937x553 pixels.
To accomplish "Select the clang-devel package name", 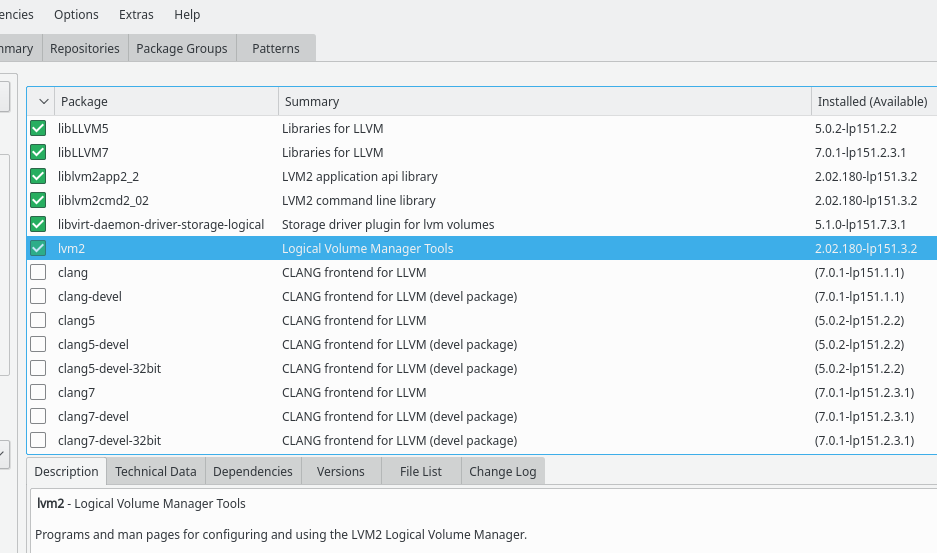I will pyautogui.click(x=90, y=297).
